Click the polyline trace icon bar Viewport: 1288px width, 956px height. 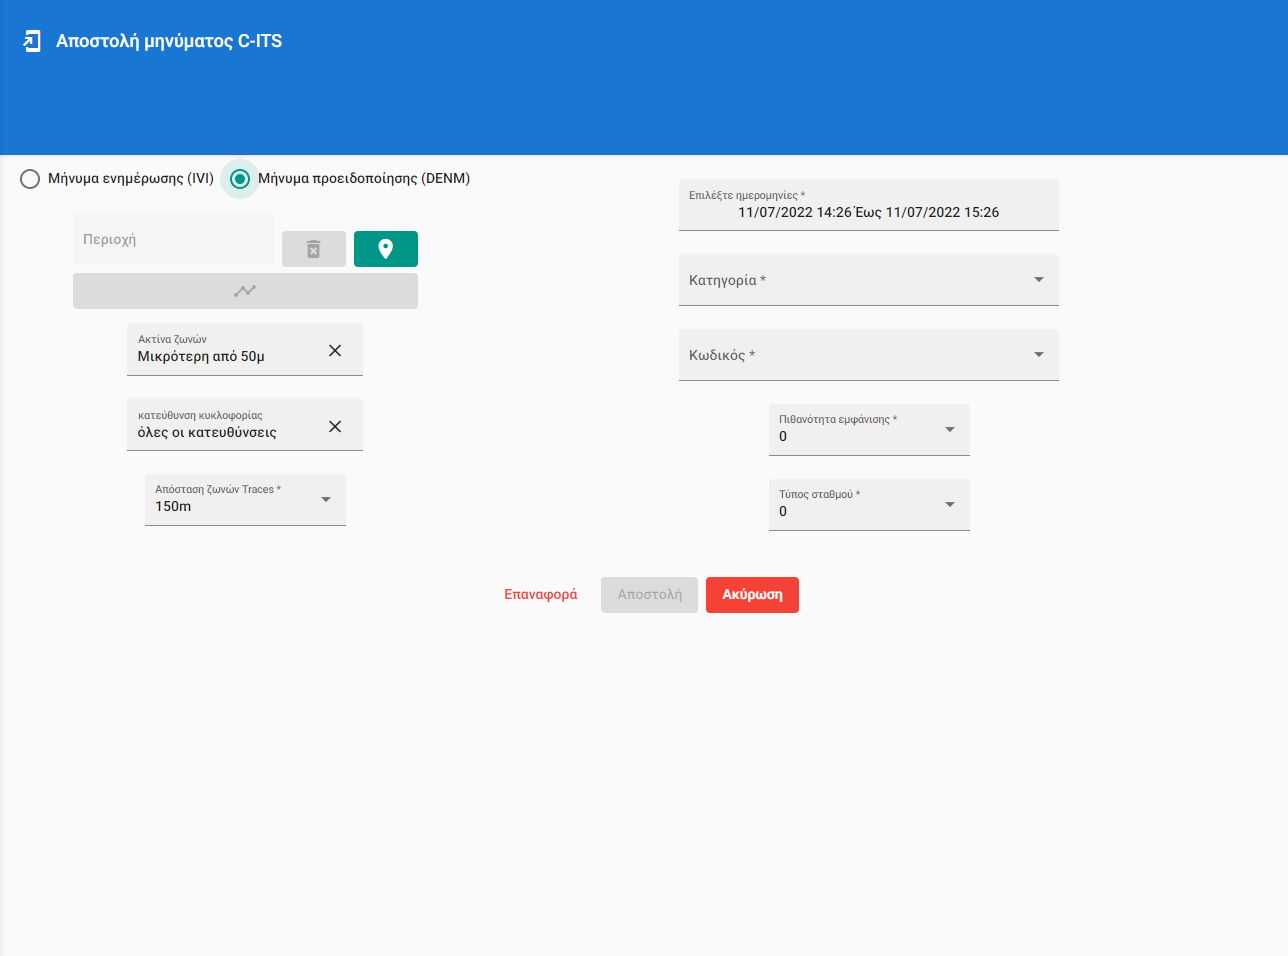[x=245, y=291]
